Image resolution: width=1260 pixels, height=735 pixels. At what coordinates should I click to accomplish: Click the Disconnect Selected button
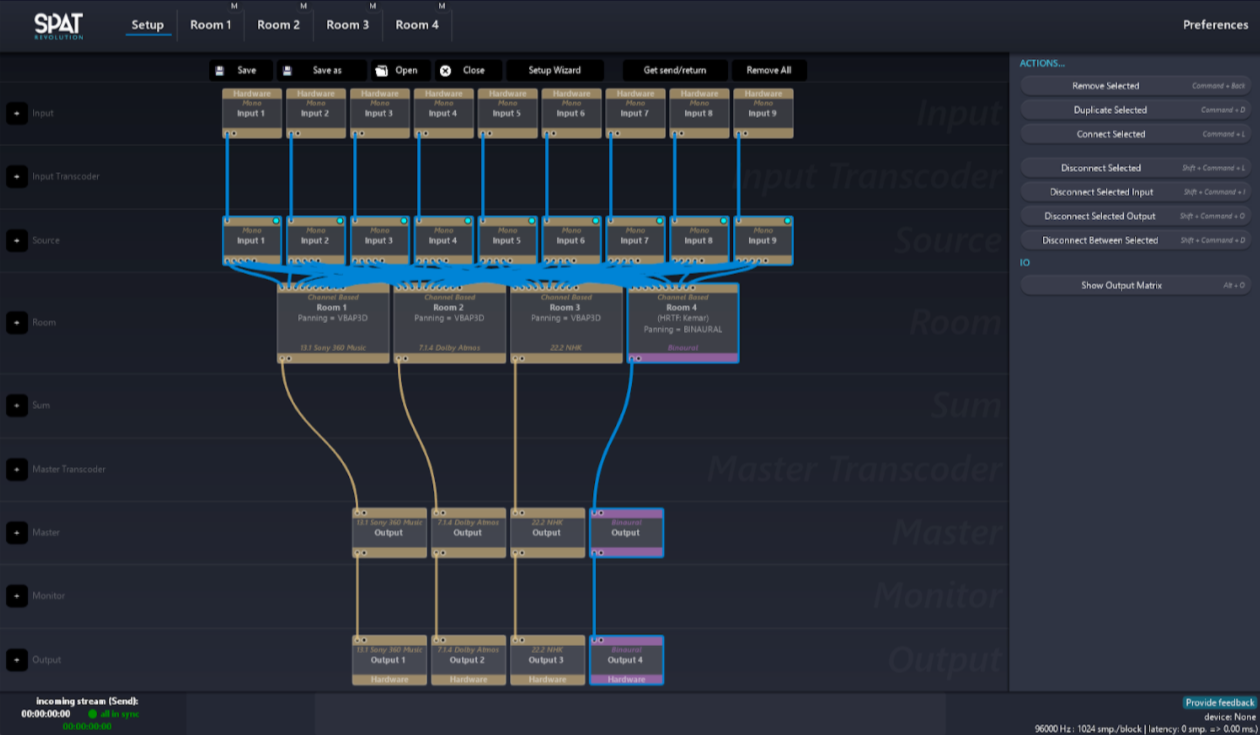(x=1135, y=168)
